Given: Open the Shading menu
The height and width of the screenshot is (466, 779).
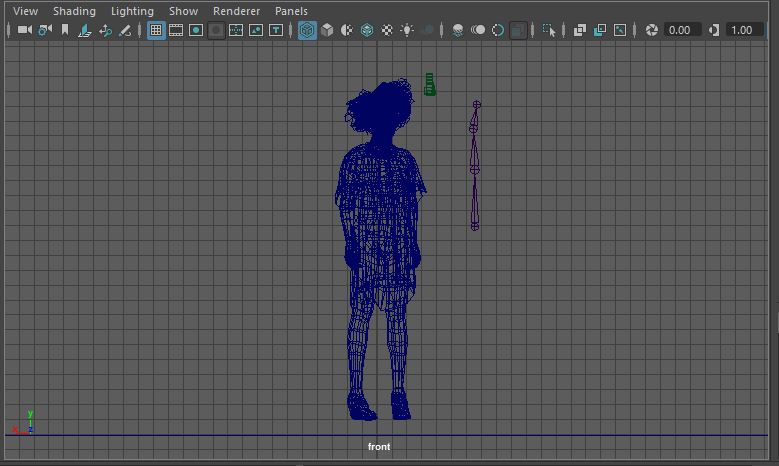Looking at the screenshot, I should [74, 11].
